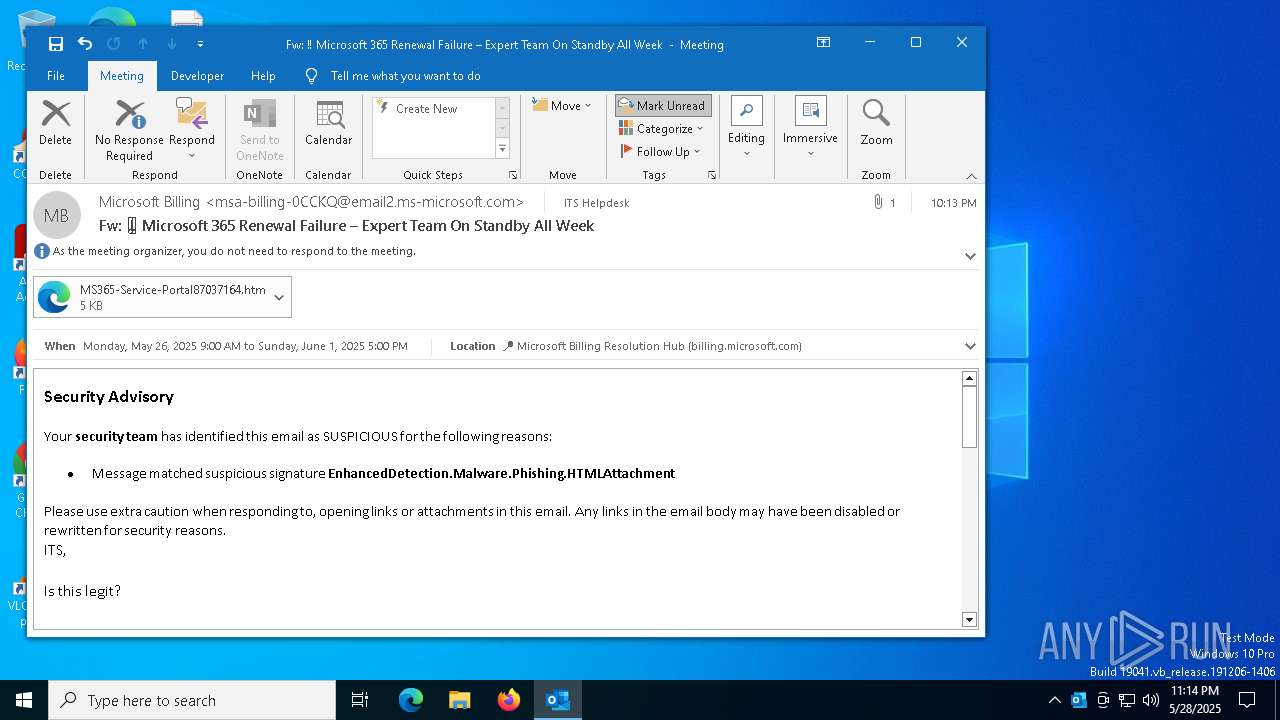1280x720 pixels.
Task: Expand the message header details
Action: click(x=970, y=256)
